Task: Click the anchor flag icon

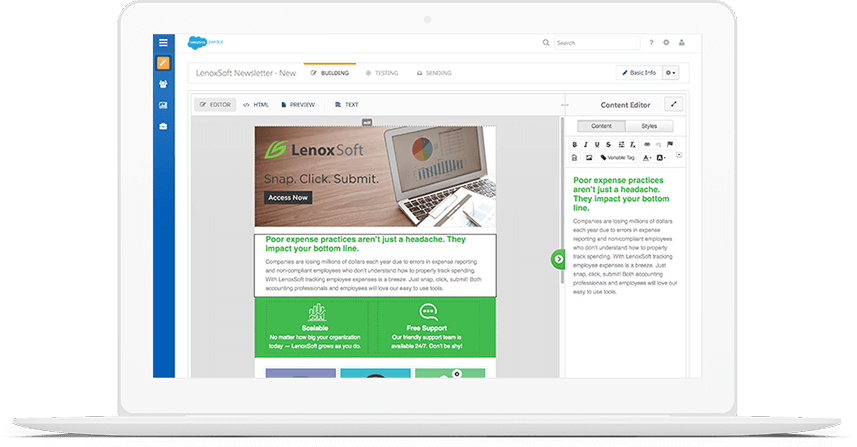Action: (670, 144)
